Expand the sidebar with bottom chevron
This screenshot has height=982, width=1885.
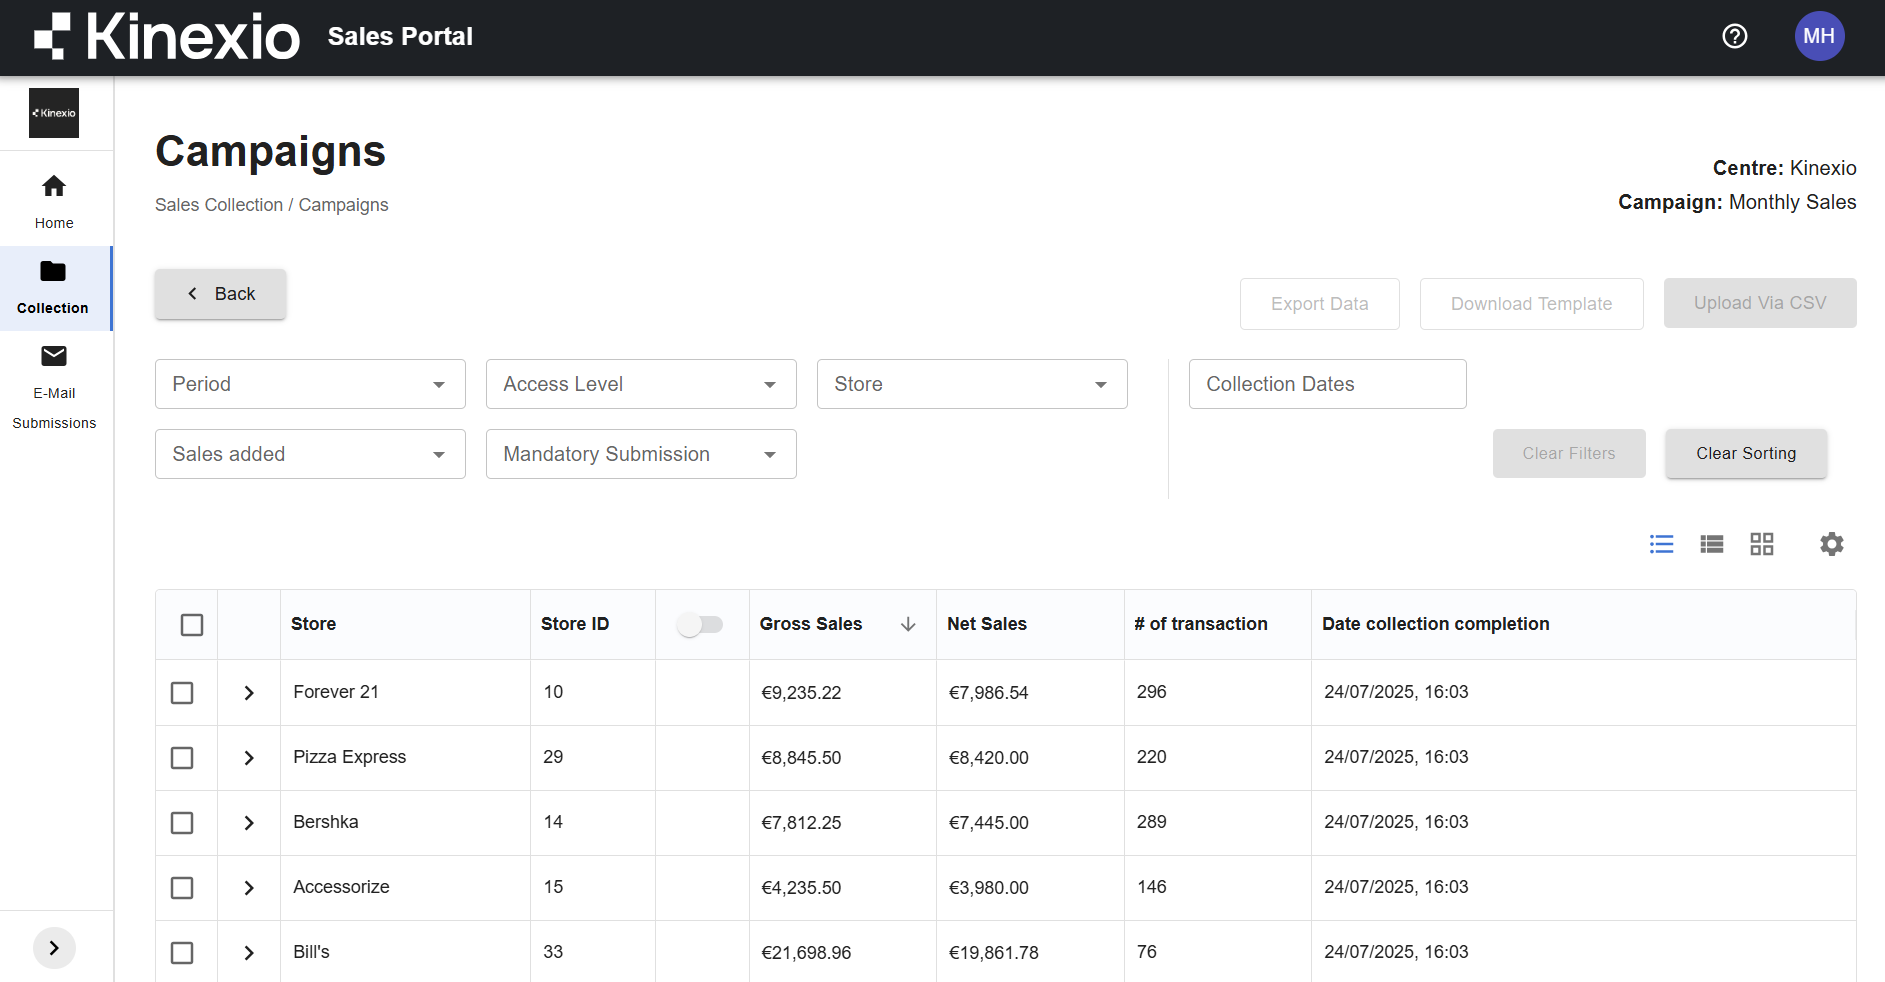click(54, 948)
